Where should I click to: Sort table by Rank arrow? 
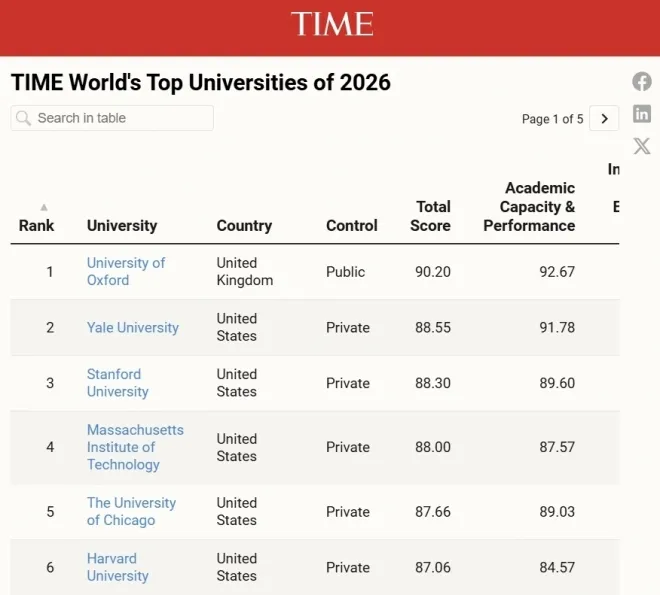pyautogui.click(x=43, y=207)
